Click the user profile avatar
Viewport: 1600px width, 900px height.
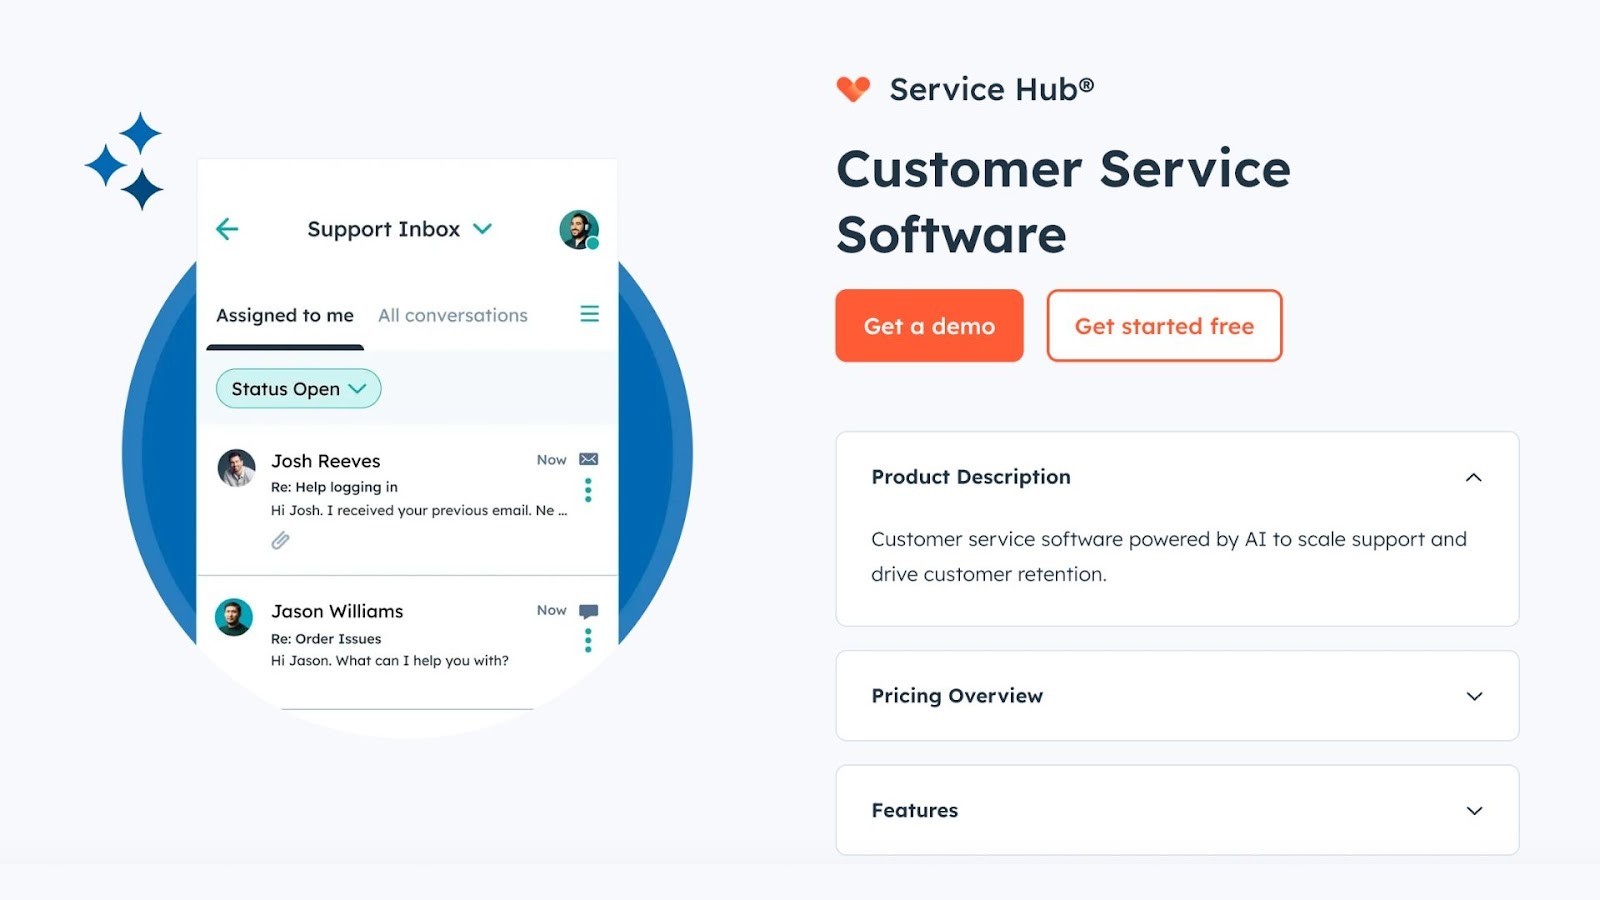click(x=578, y=229)
